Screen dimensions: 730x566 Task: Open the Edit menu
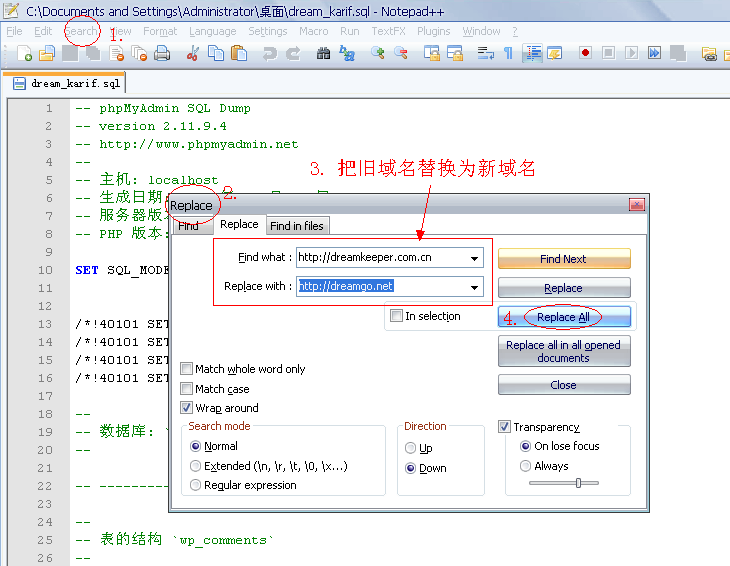[x=43, y=31]
